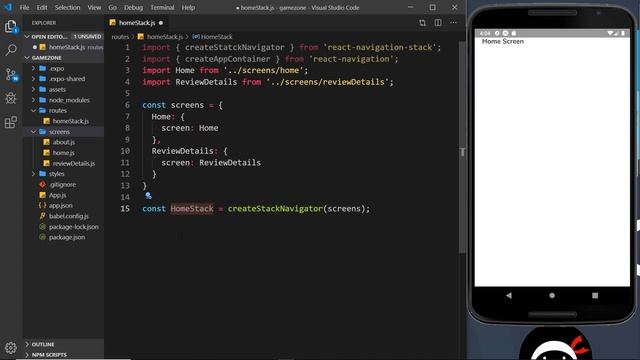Open the File menu
Screen dimensions: 640x360
coord(24,7)
